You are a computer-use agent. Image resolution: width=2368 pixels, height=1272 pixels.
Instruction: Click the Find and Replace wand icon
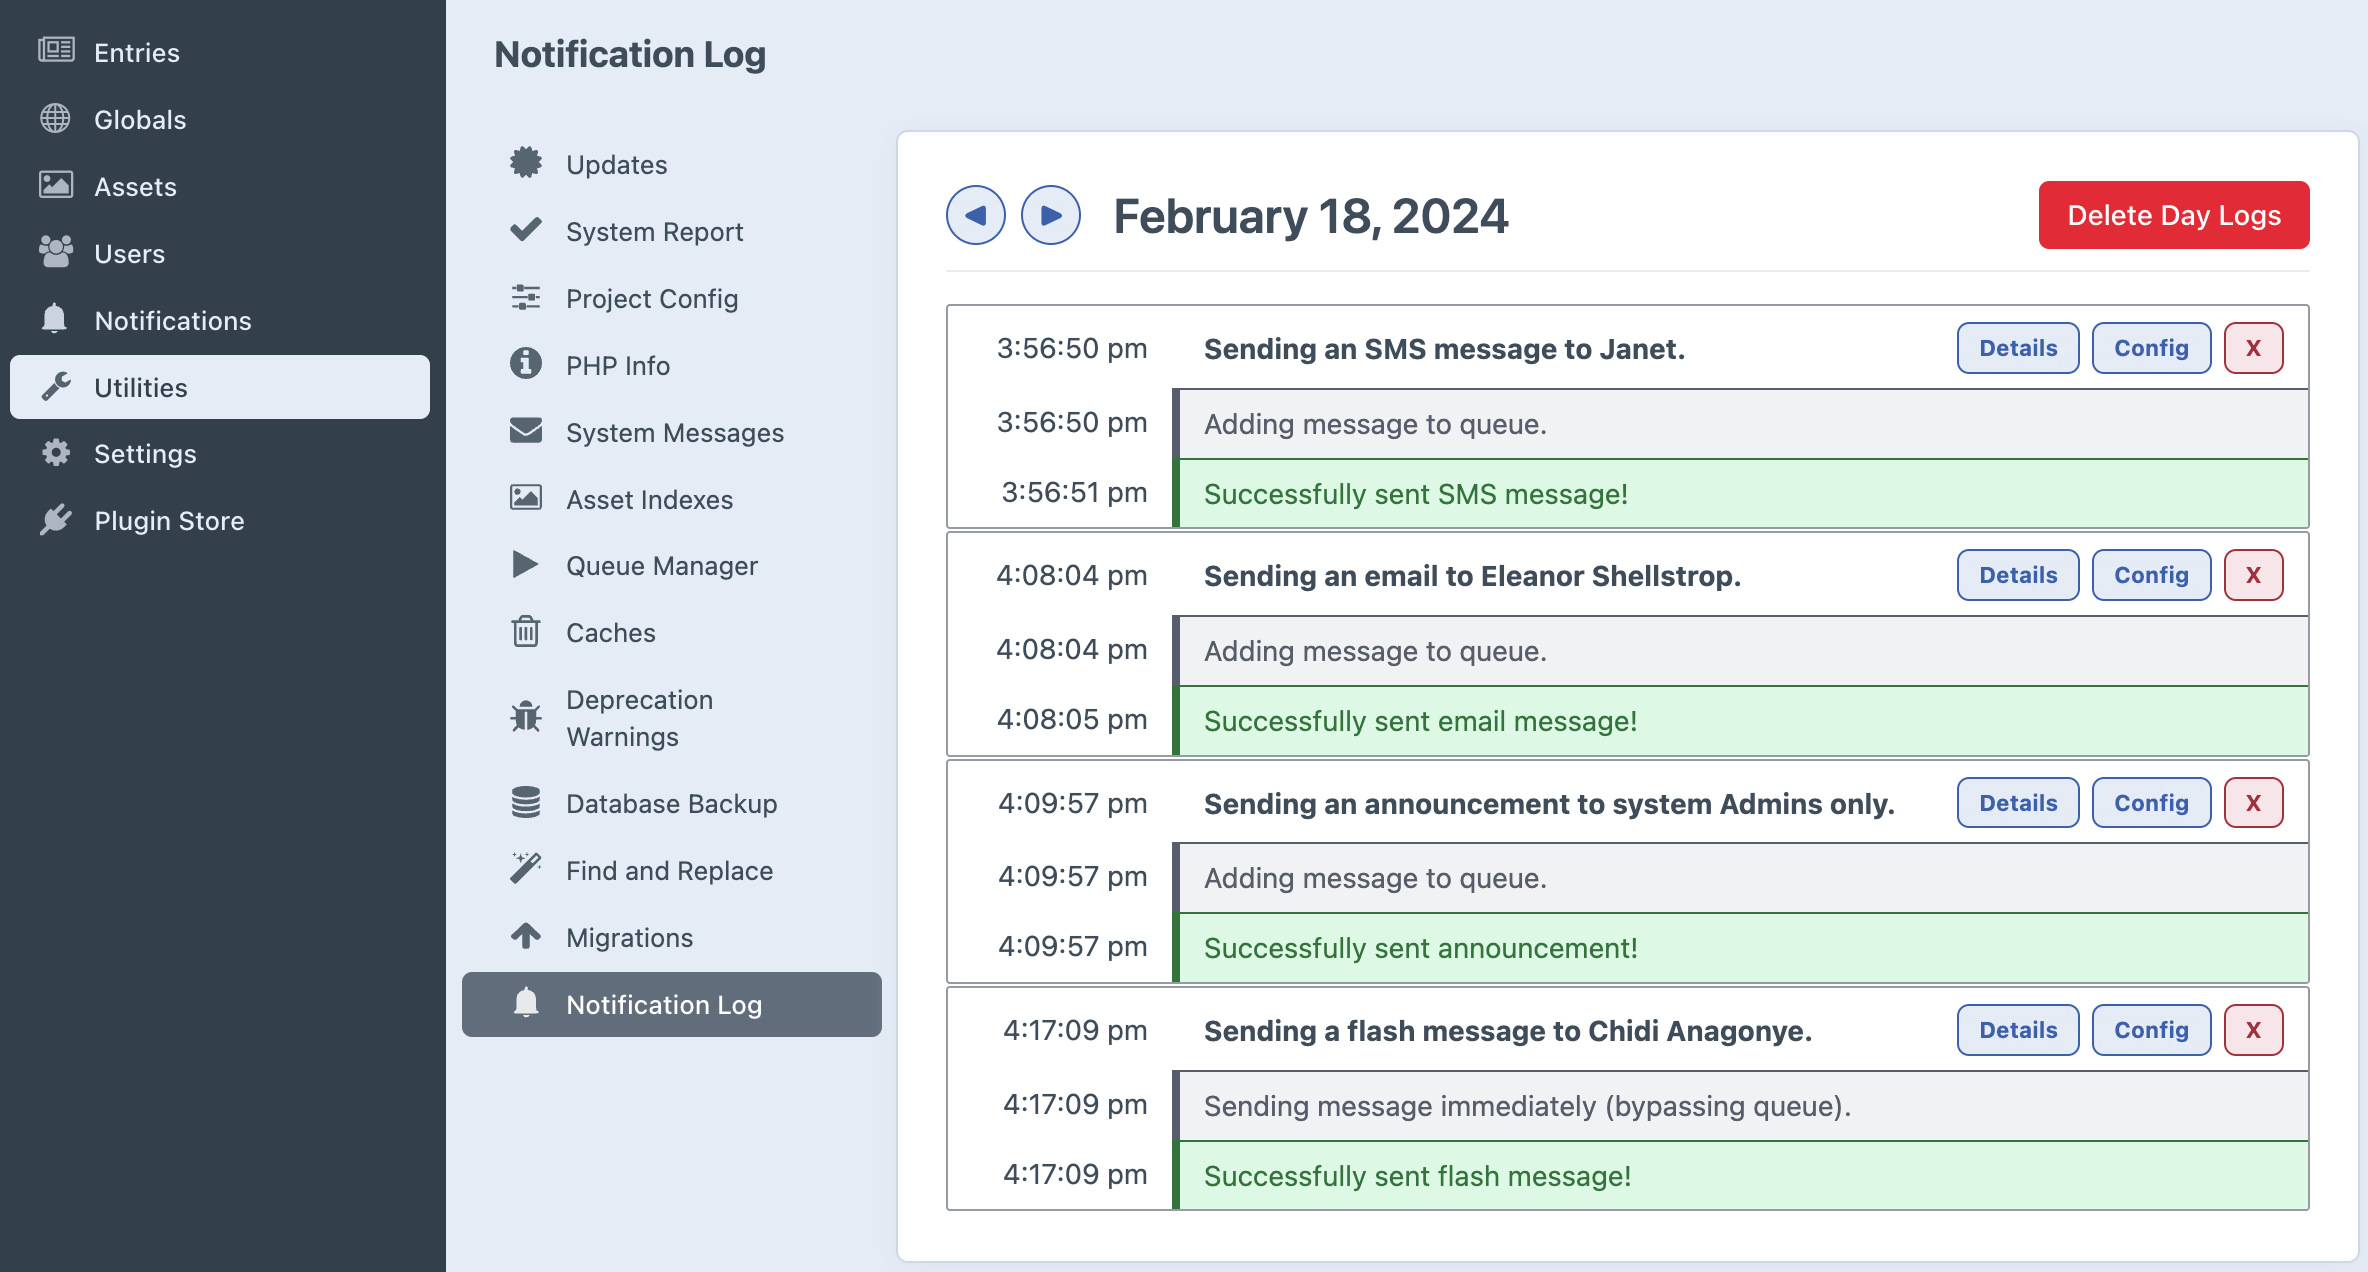pyautogui.click(x=525, y=869)
